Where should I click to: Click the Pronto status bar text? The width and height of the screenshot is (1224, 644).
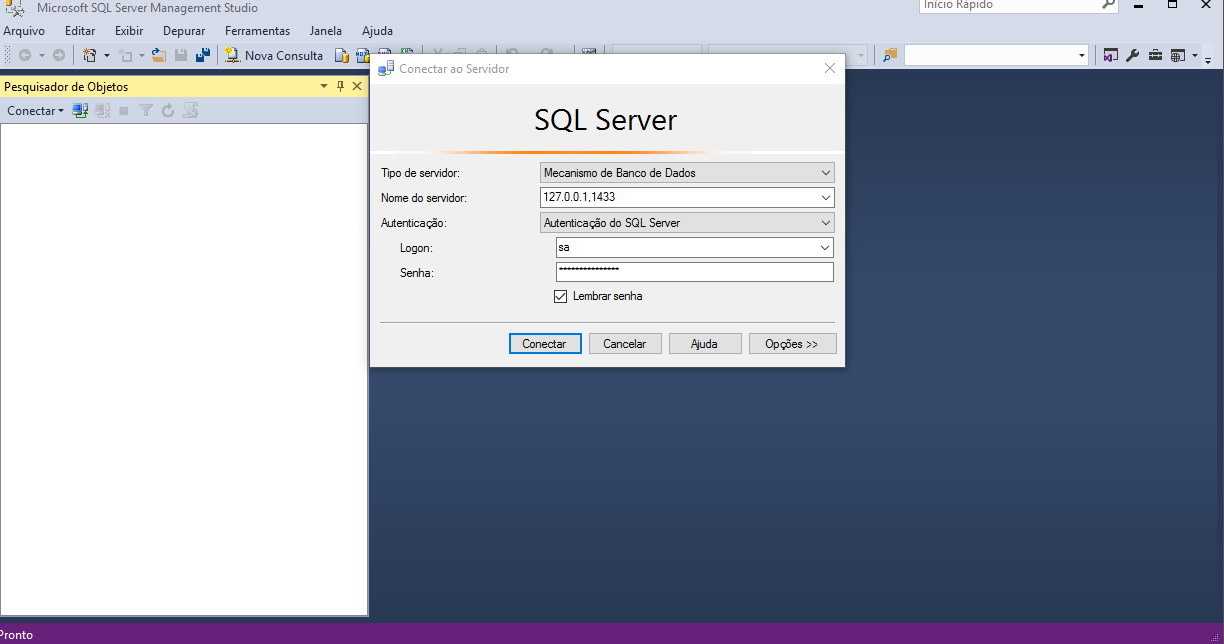(x=16, y=635)
